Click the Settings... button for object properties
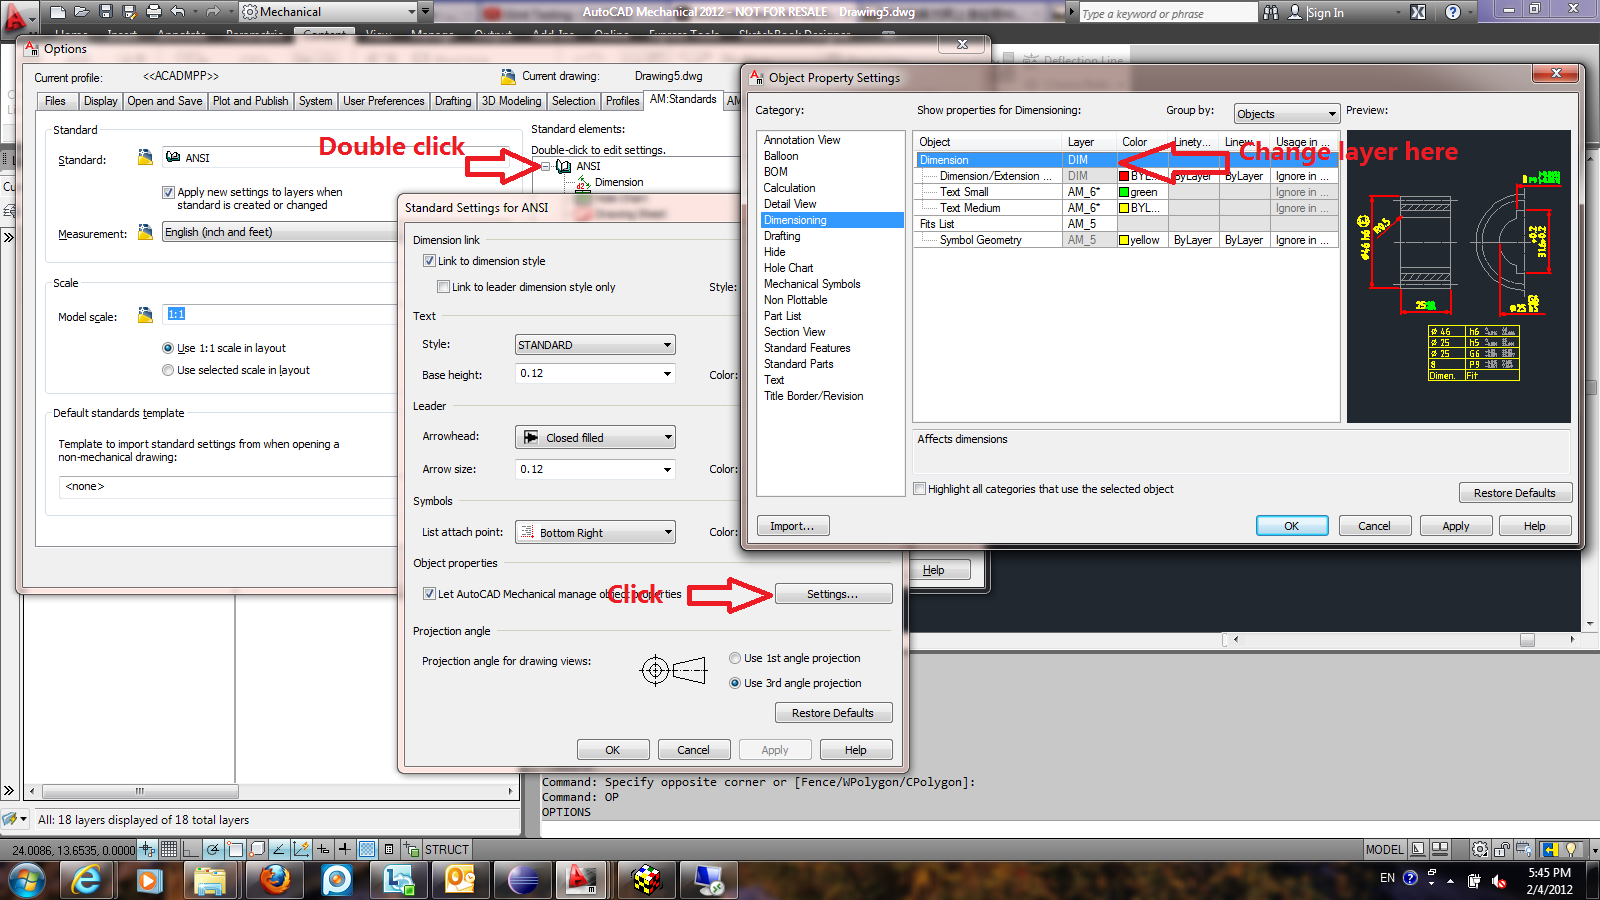 pos(833,594)
